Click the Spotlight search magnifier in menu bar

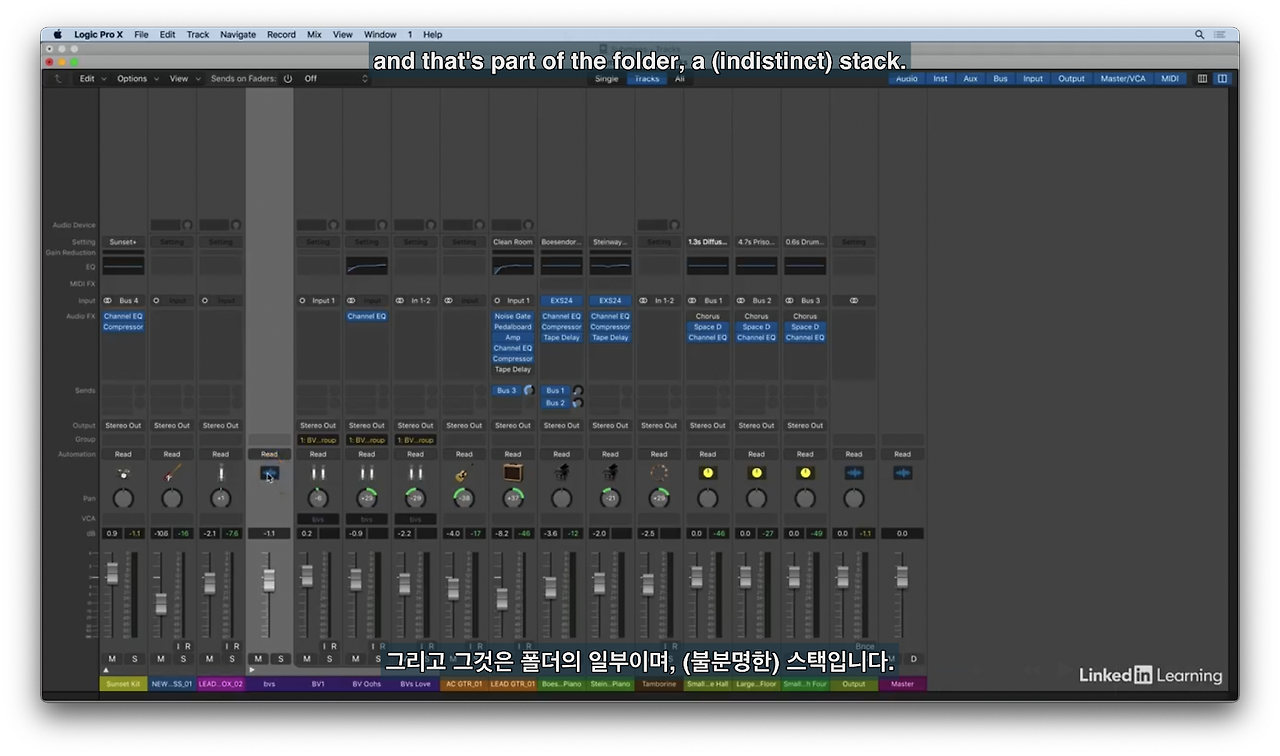pyautogui.click(x=1200, y=34)
